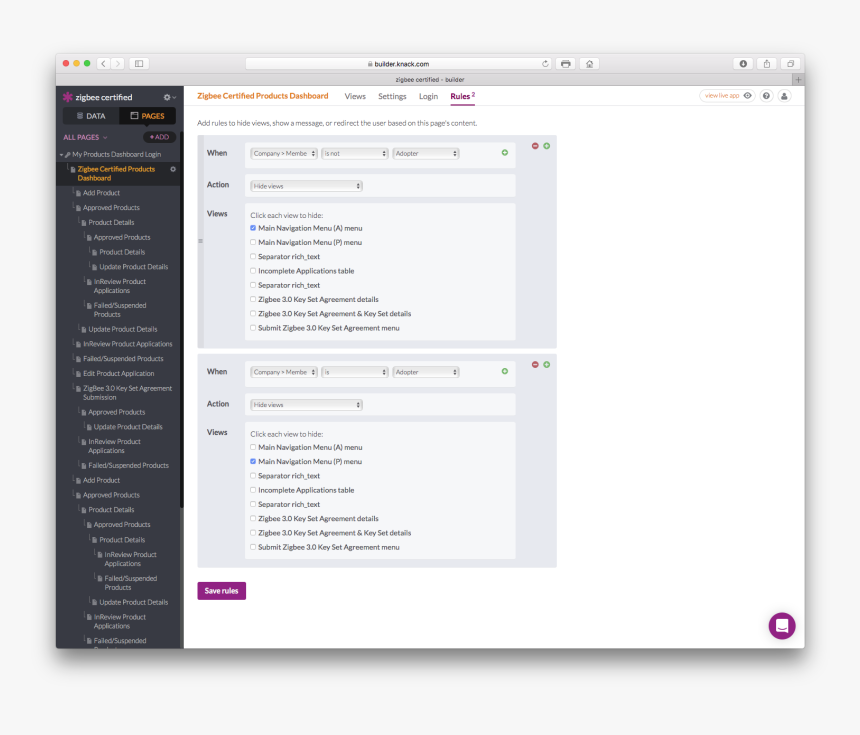Viewport: 860px width, 735px height.
Task: Check Main Navigation Menu (A) in second rule
Action: [253, 448]
